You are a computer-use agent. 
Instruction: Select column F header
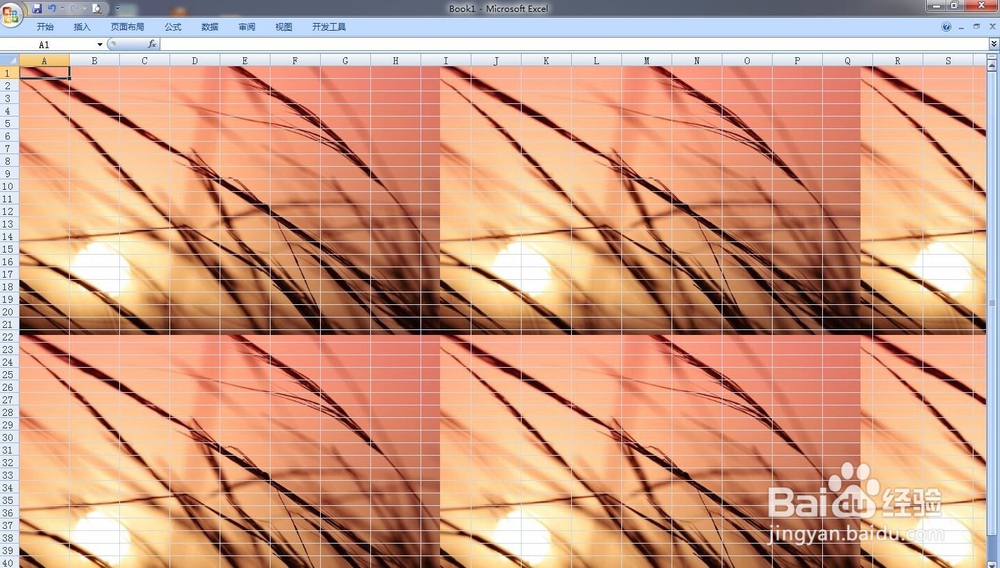click(x=295, y=61)
